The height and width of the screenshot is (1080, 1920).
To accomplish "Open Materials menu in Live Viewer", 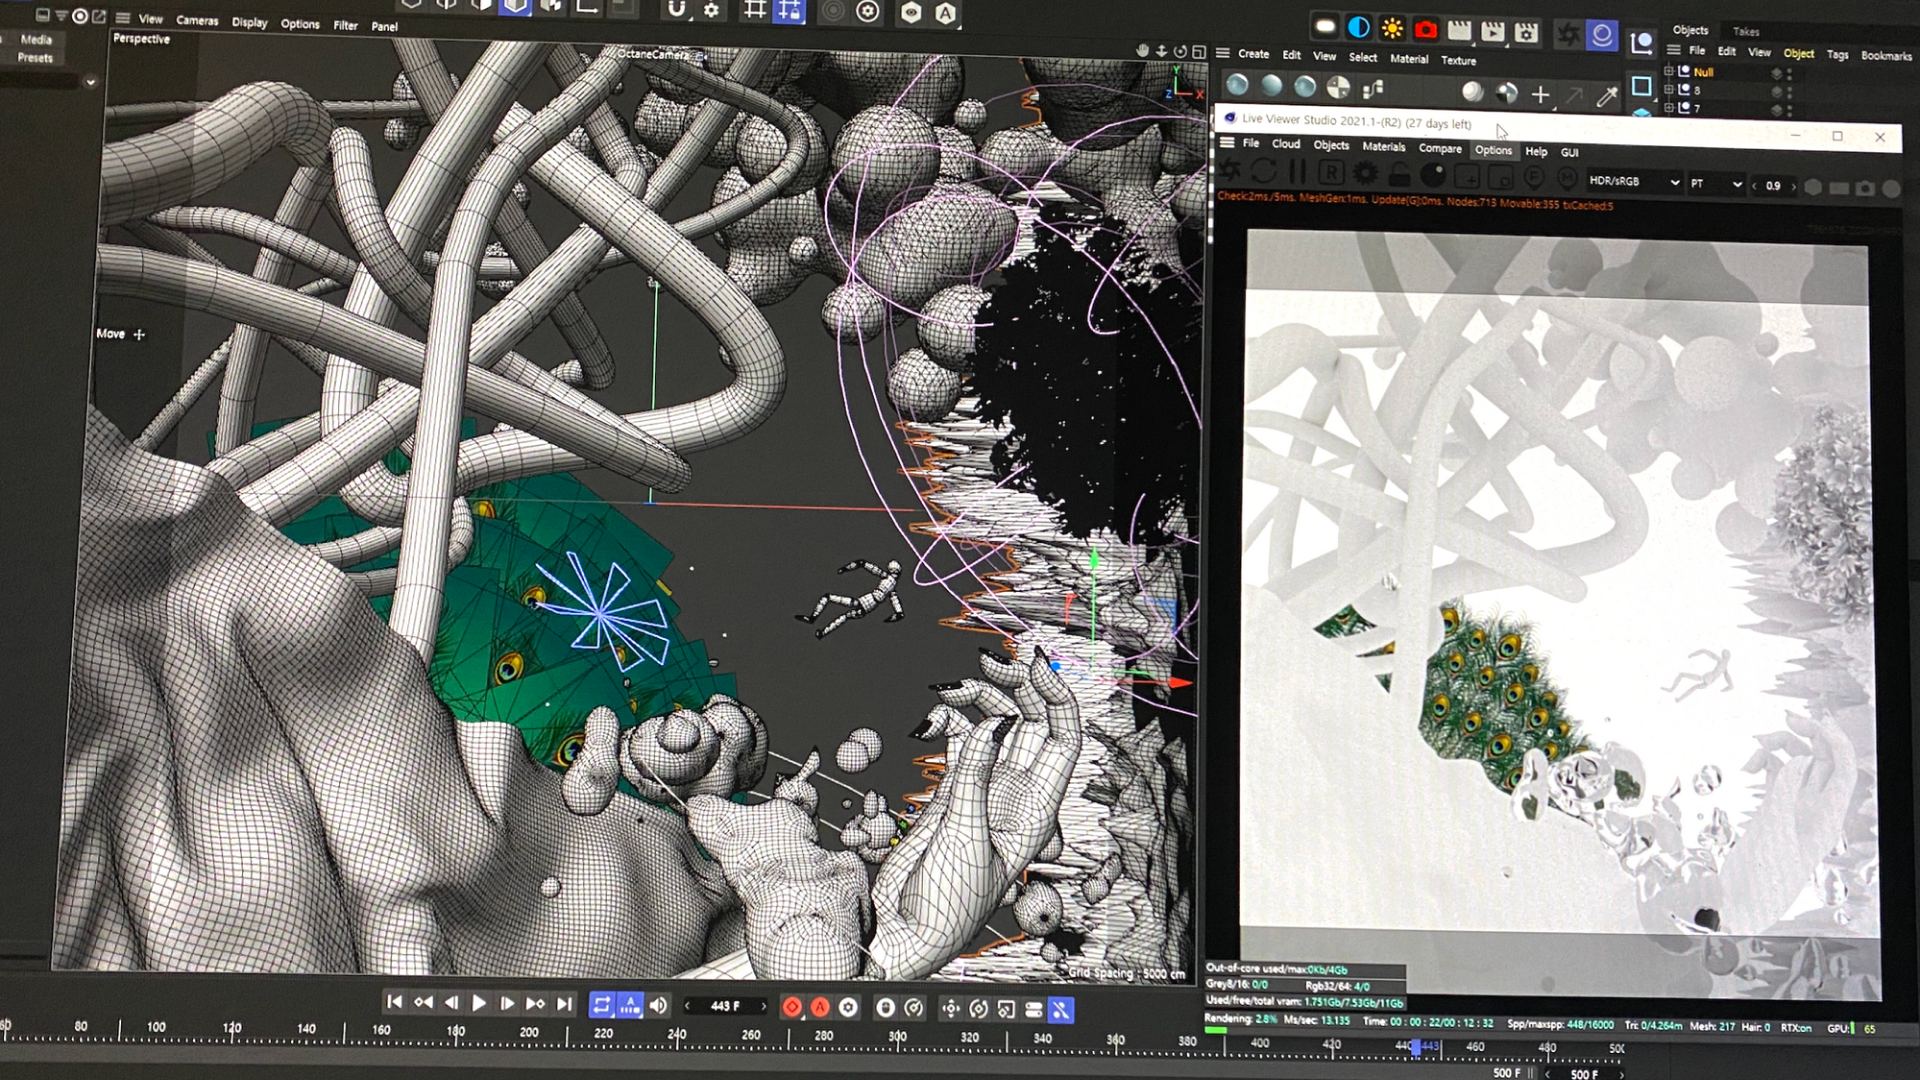I will pyautogui.click(x=1383, y=146).
